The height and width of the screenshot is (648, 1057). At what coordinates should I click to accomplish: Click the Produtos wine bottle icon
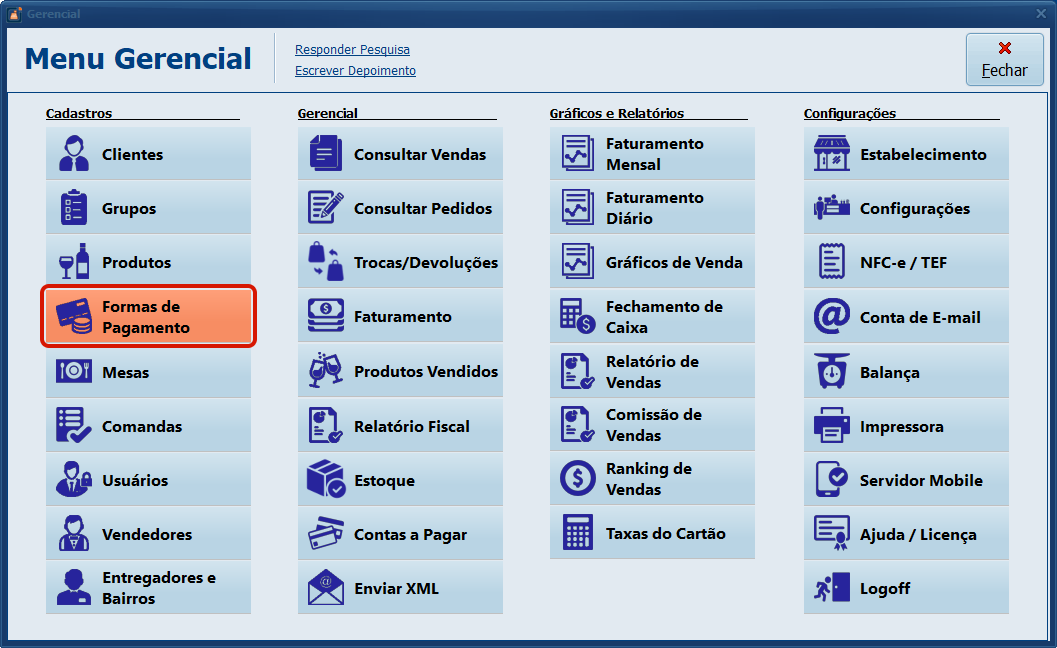pyautogui.click(x=74, y=262)
